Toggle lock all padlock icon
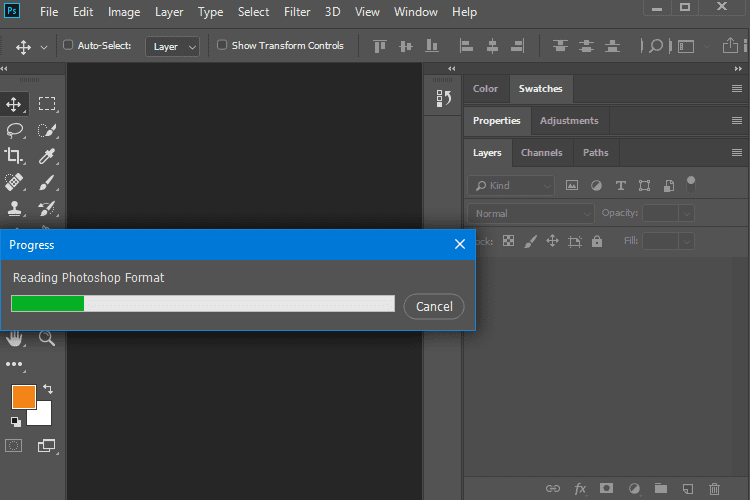Screen dimensions: 750x500 (x=596, y=241)
